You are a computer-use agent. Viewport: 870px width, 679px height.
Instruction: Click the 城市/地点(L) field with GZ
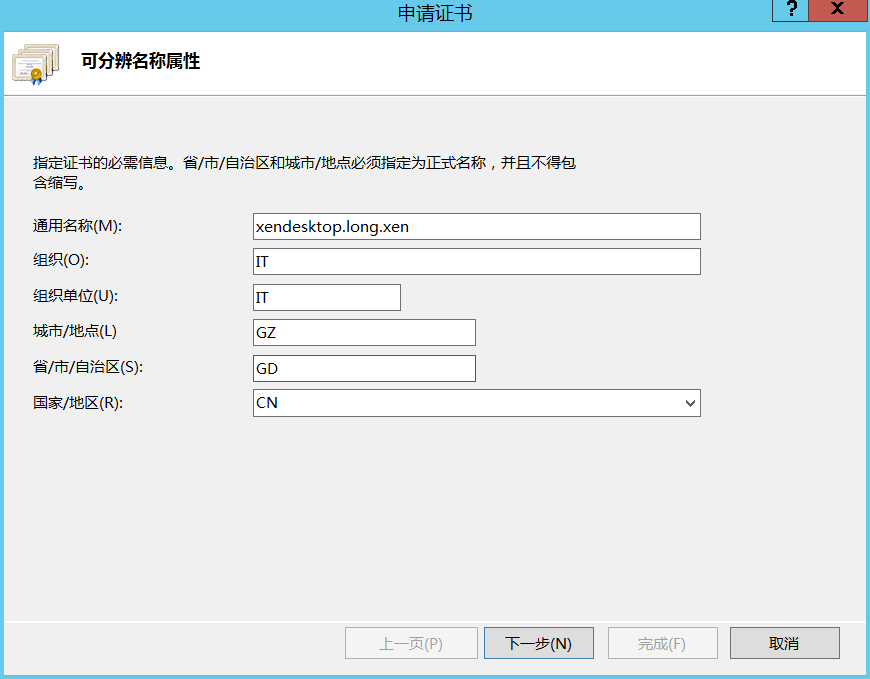(x=364, y=332)
